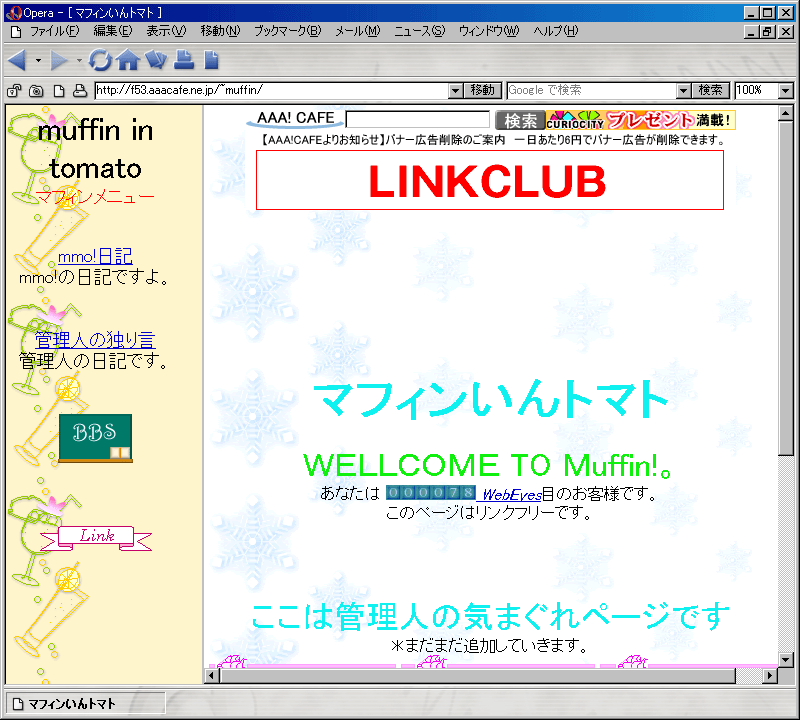Click the バナー広告削除のご案内 notice text

pos(445,140)
